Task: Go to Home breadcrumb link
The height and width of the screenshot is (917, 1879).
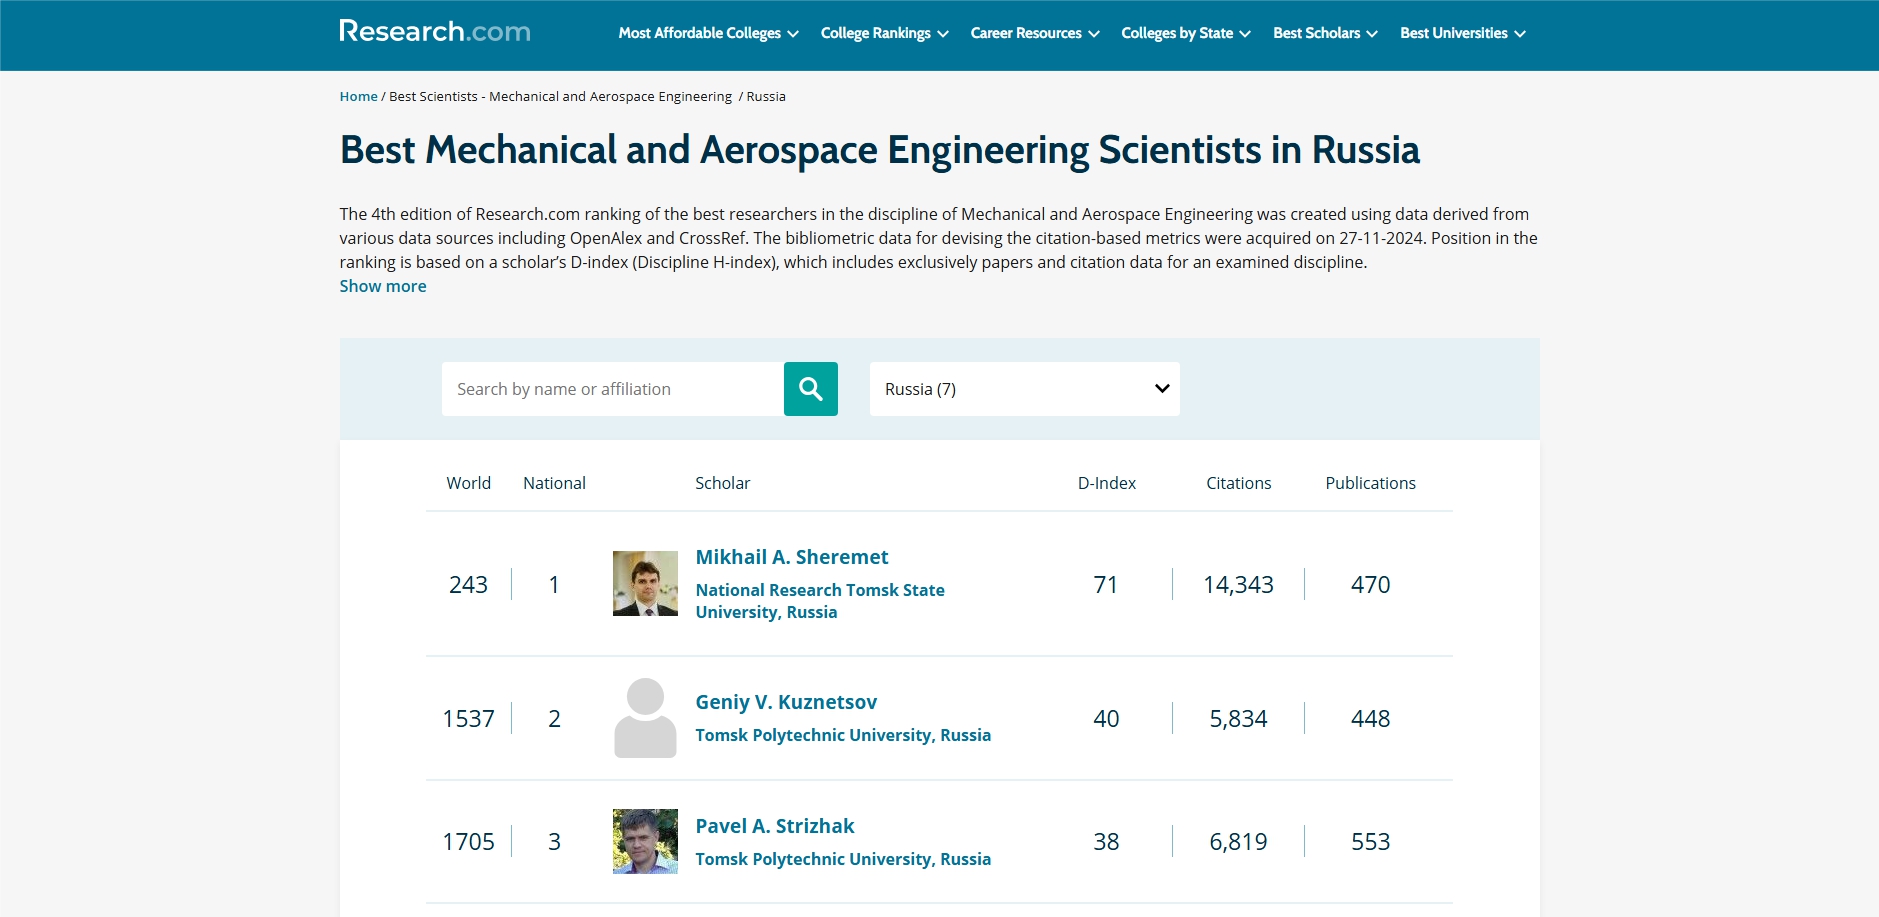Action: [x=358, y=97]
